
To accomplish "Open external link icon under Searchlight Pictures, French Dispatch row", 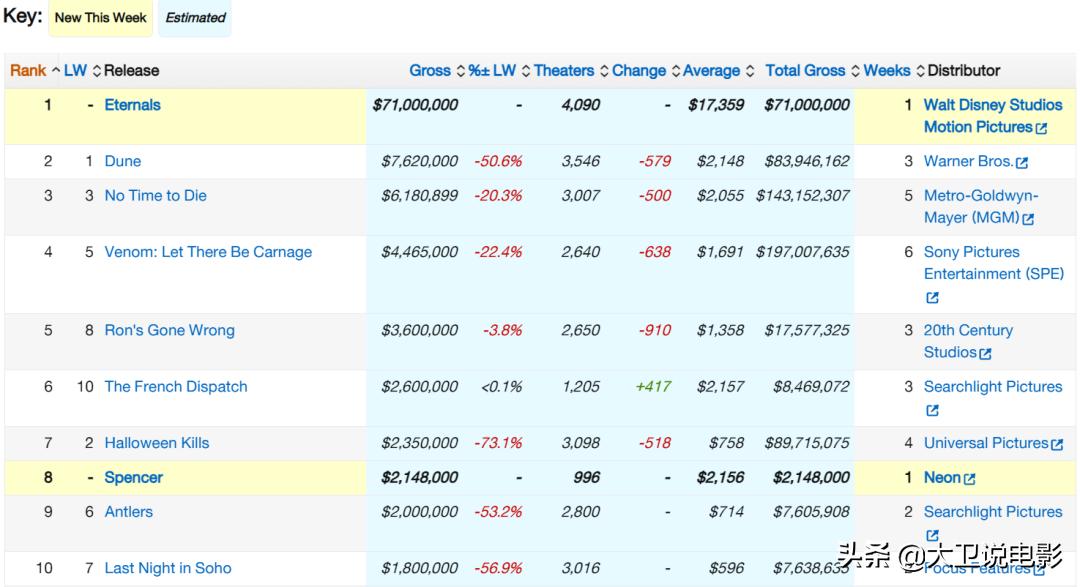I will tap(932, 410).
